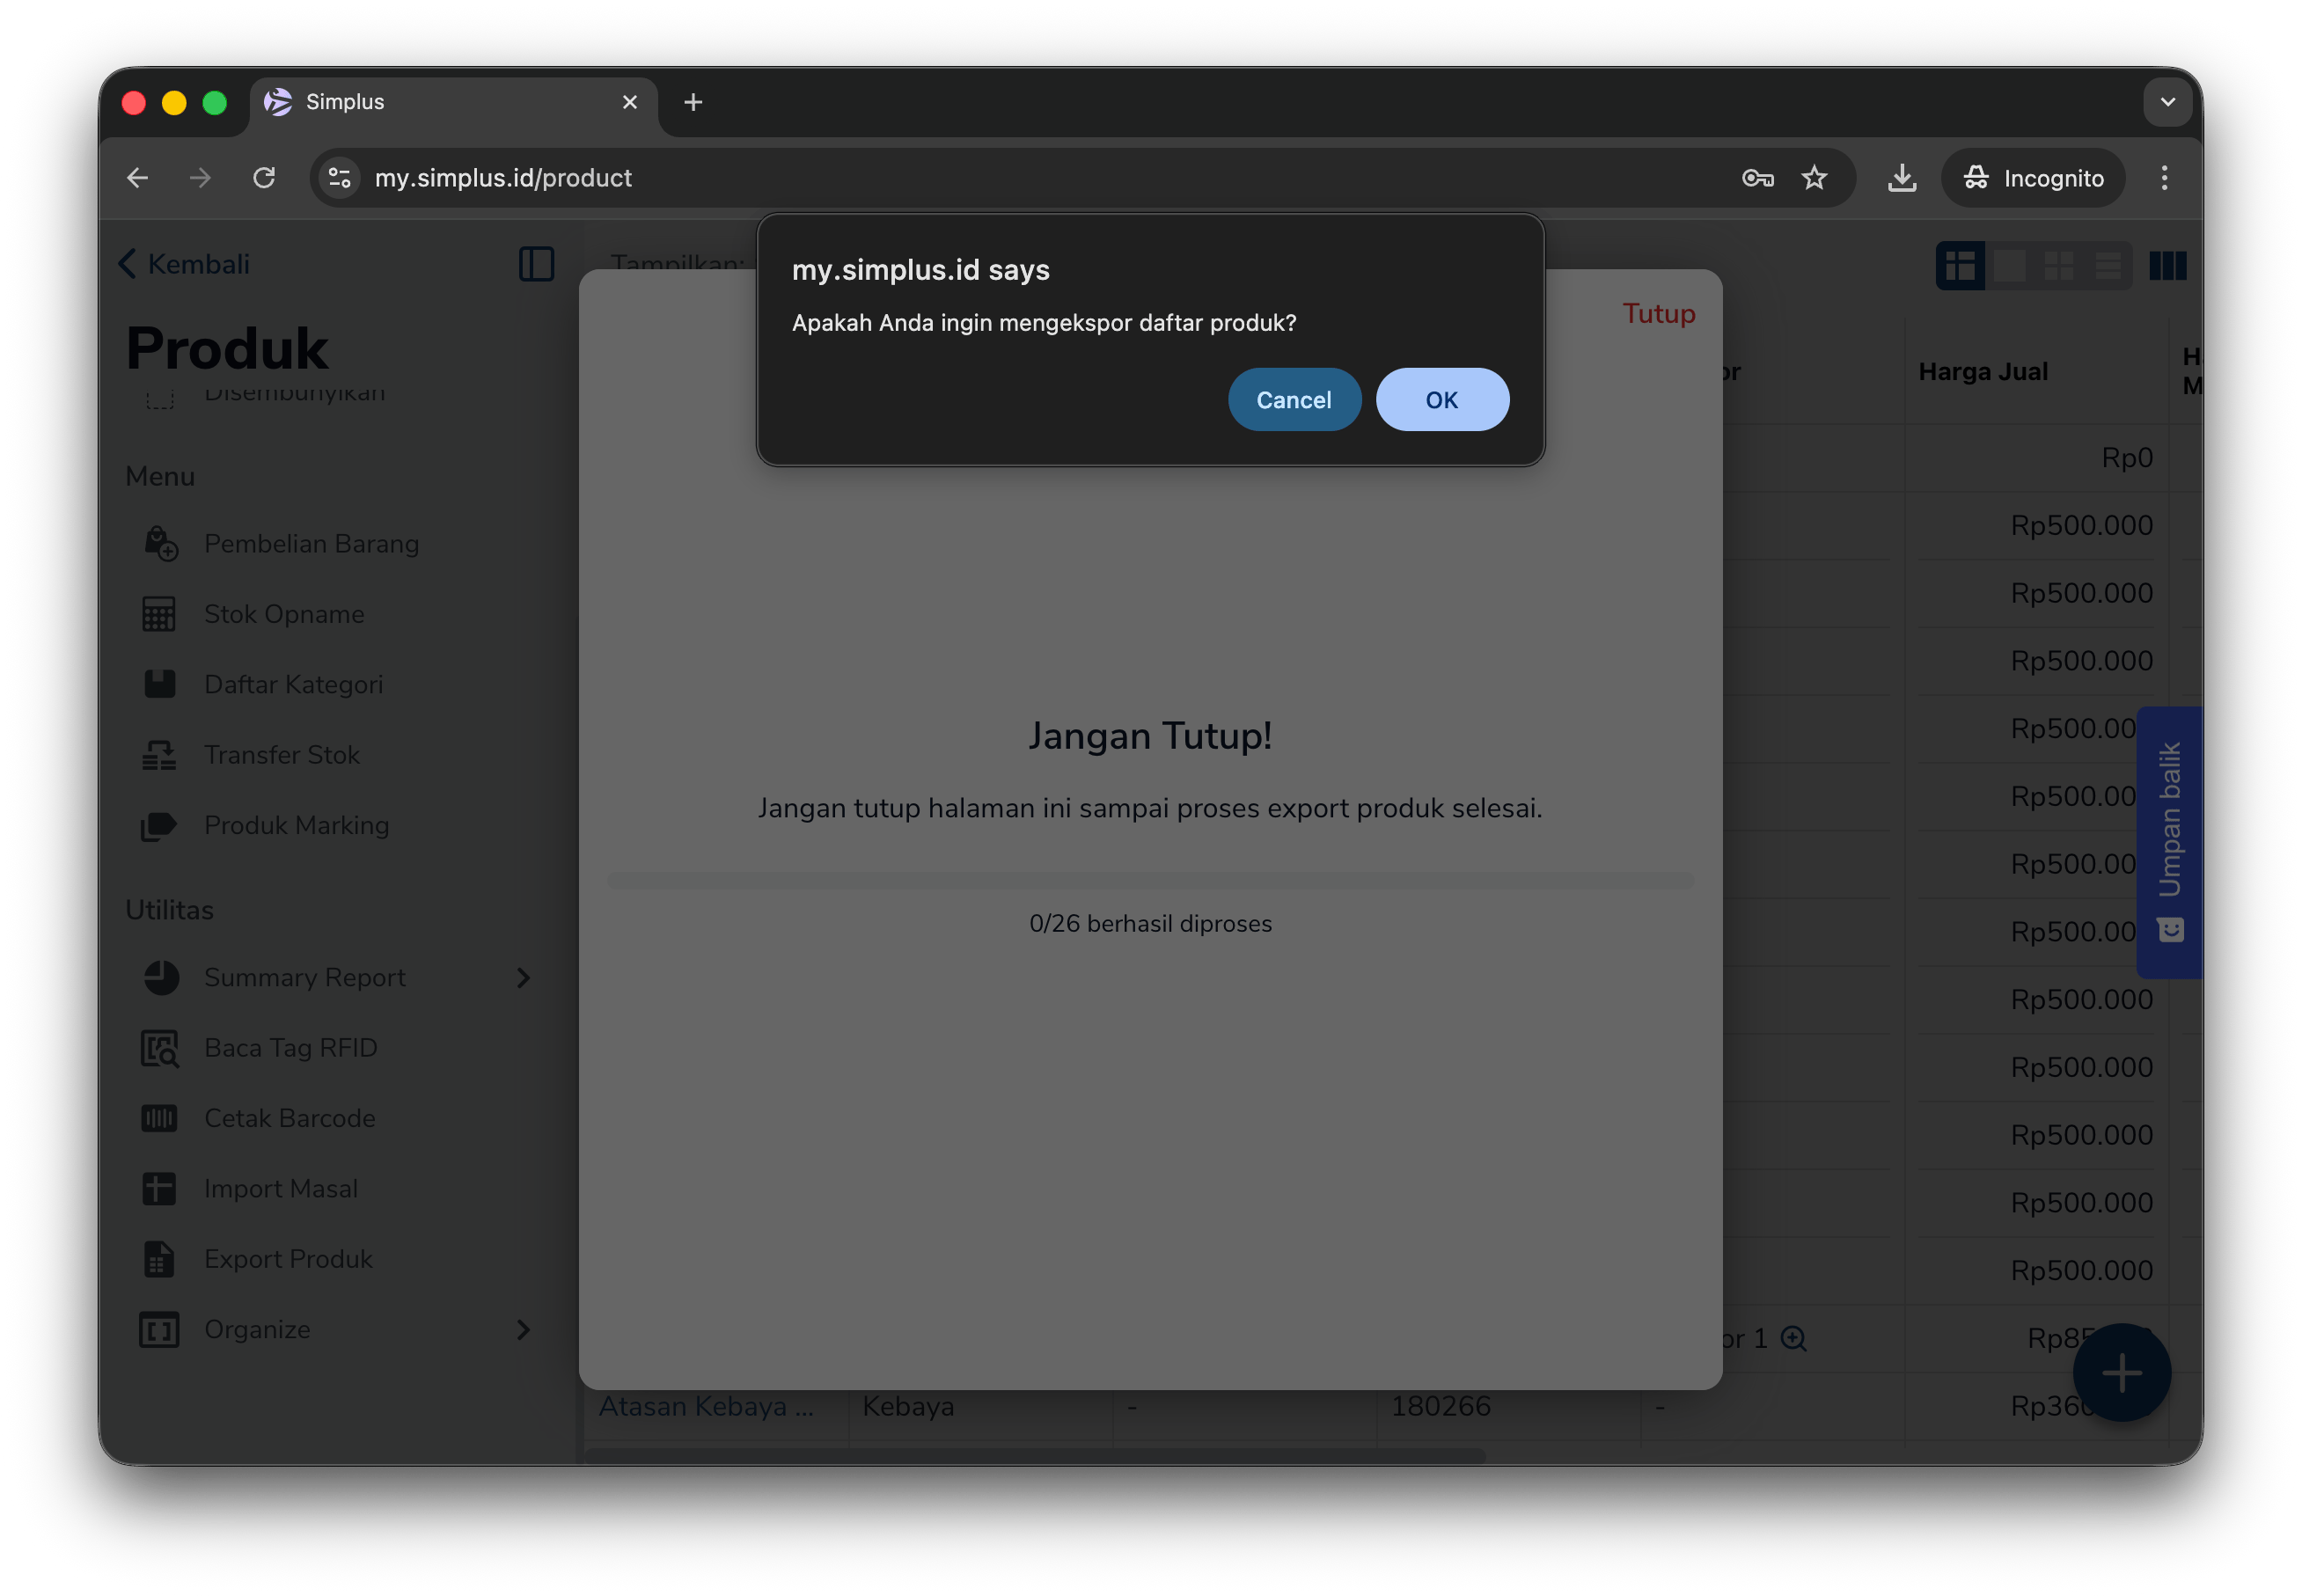2302x1596 pixels.
Task: Open a new browser tab
Action: (x=693, y=102)
